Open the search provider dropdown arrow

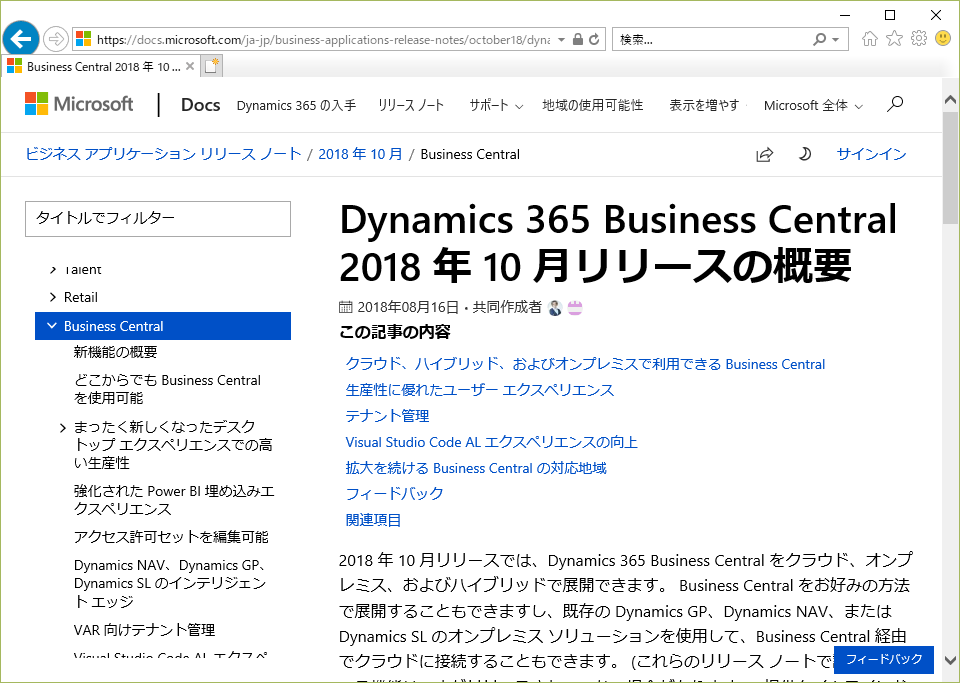[836, 39]
